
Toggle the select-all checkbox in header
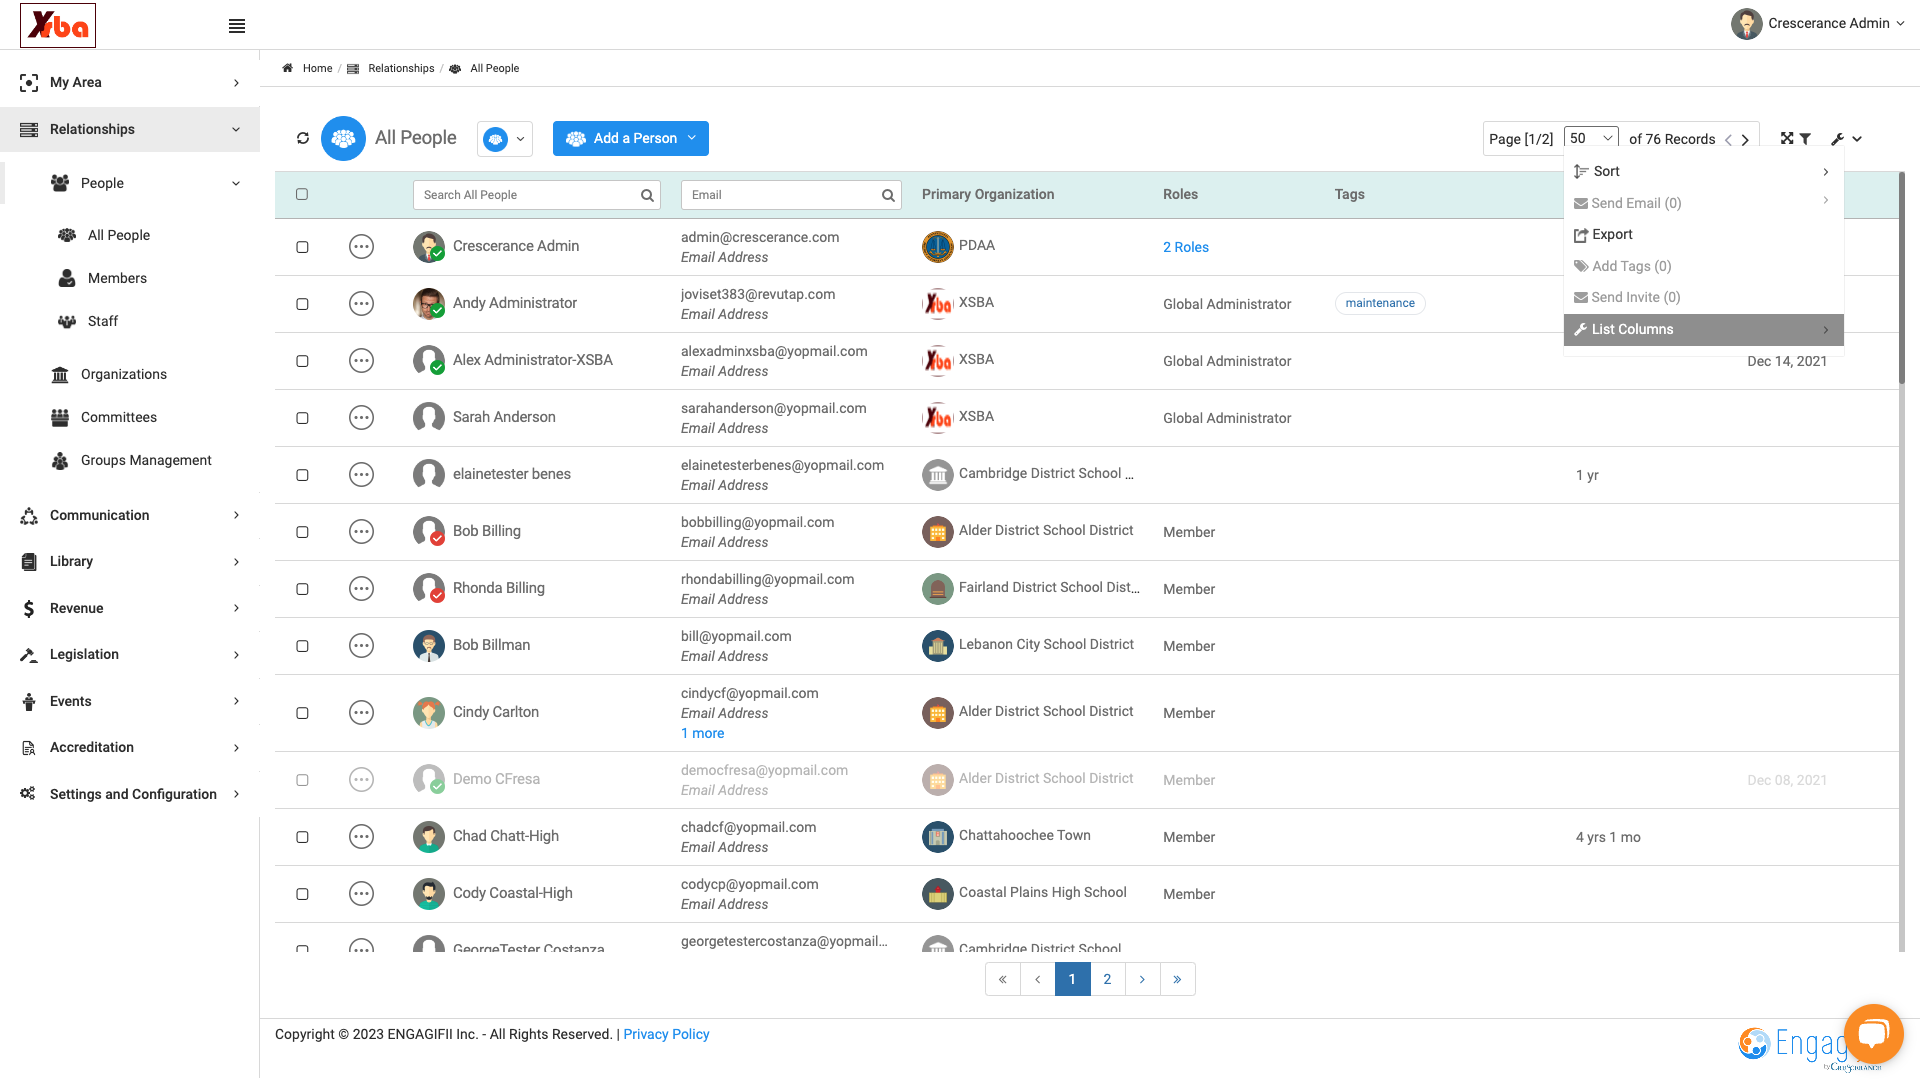pyautogui.click(x=302, y=194)
